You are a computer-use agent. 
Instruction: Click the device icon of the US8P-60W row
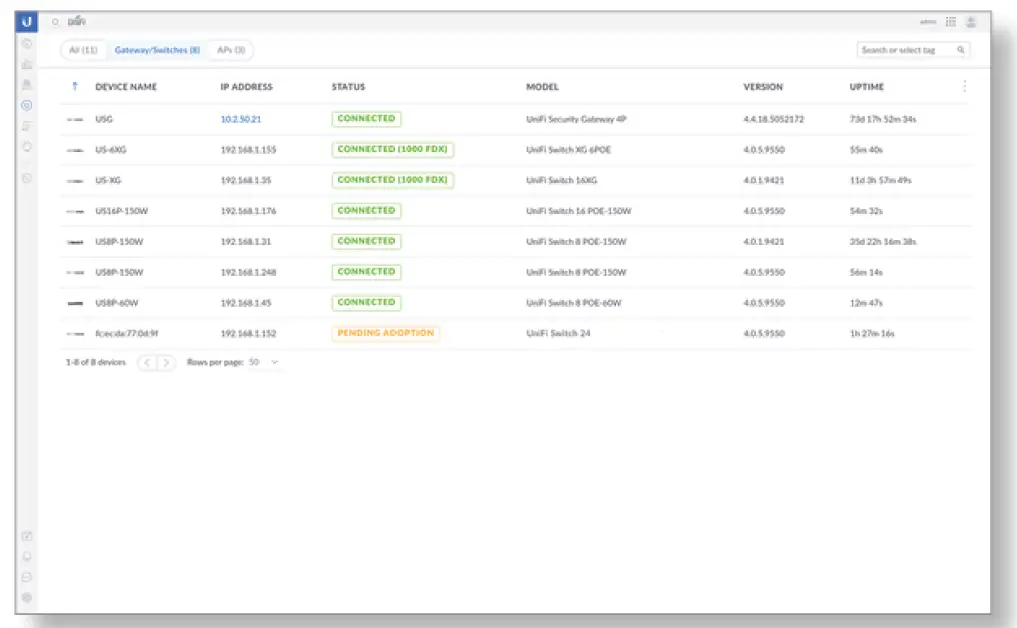coord(75,303)
